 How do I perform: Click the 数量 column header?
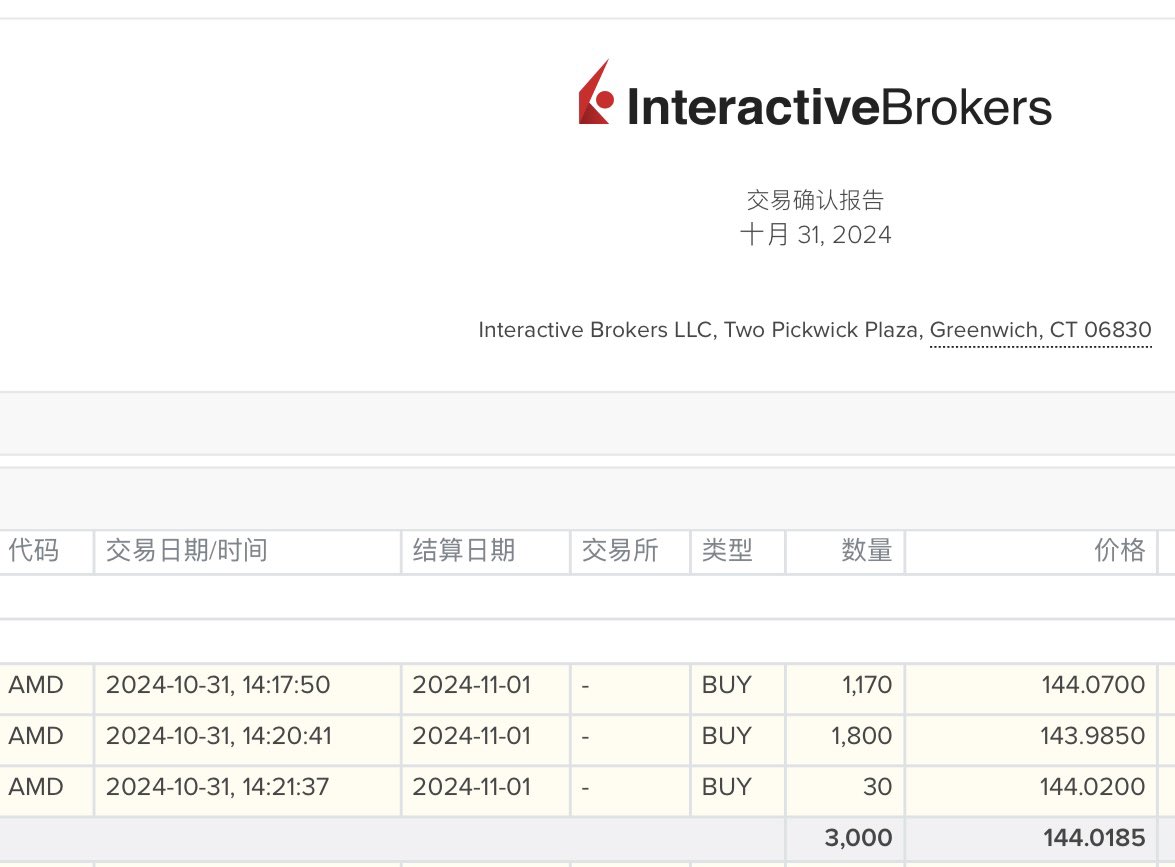click(x=867, y=551)
